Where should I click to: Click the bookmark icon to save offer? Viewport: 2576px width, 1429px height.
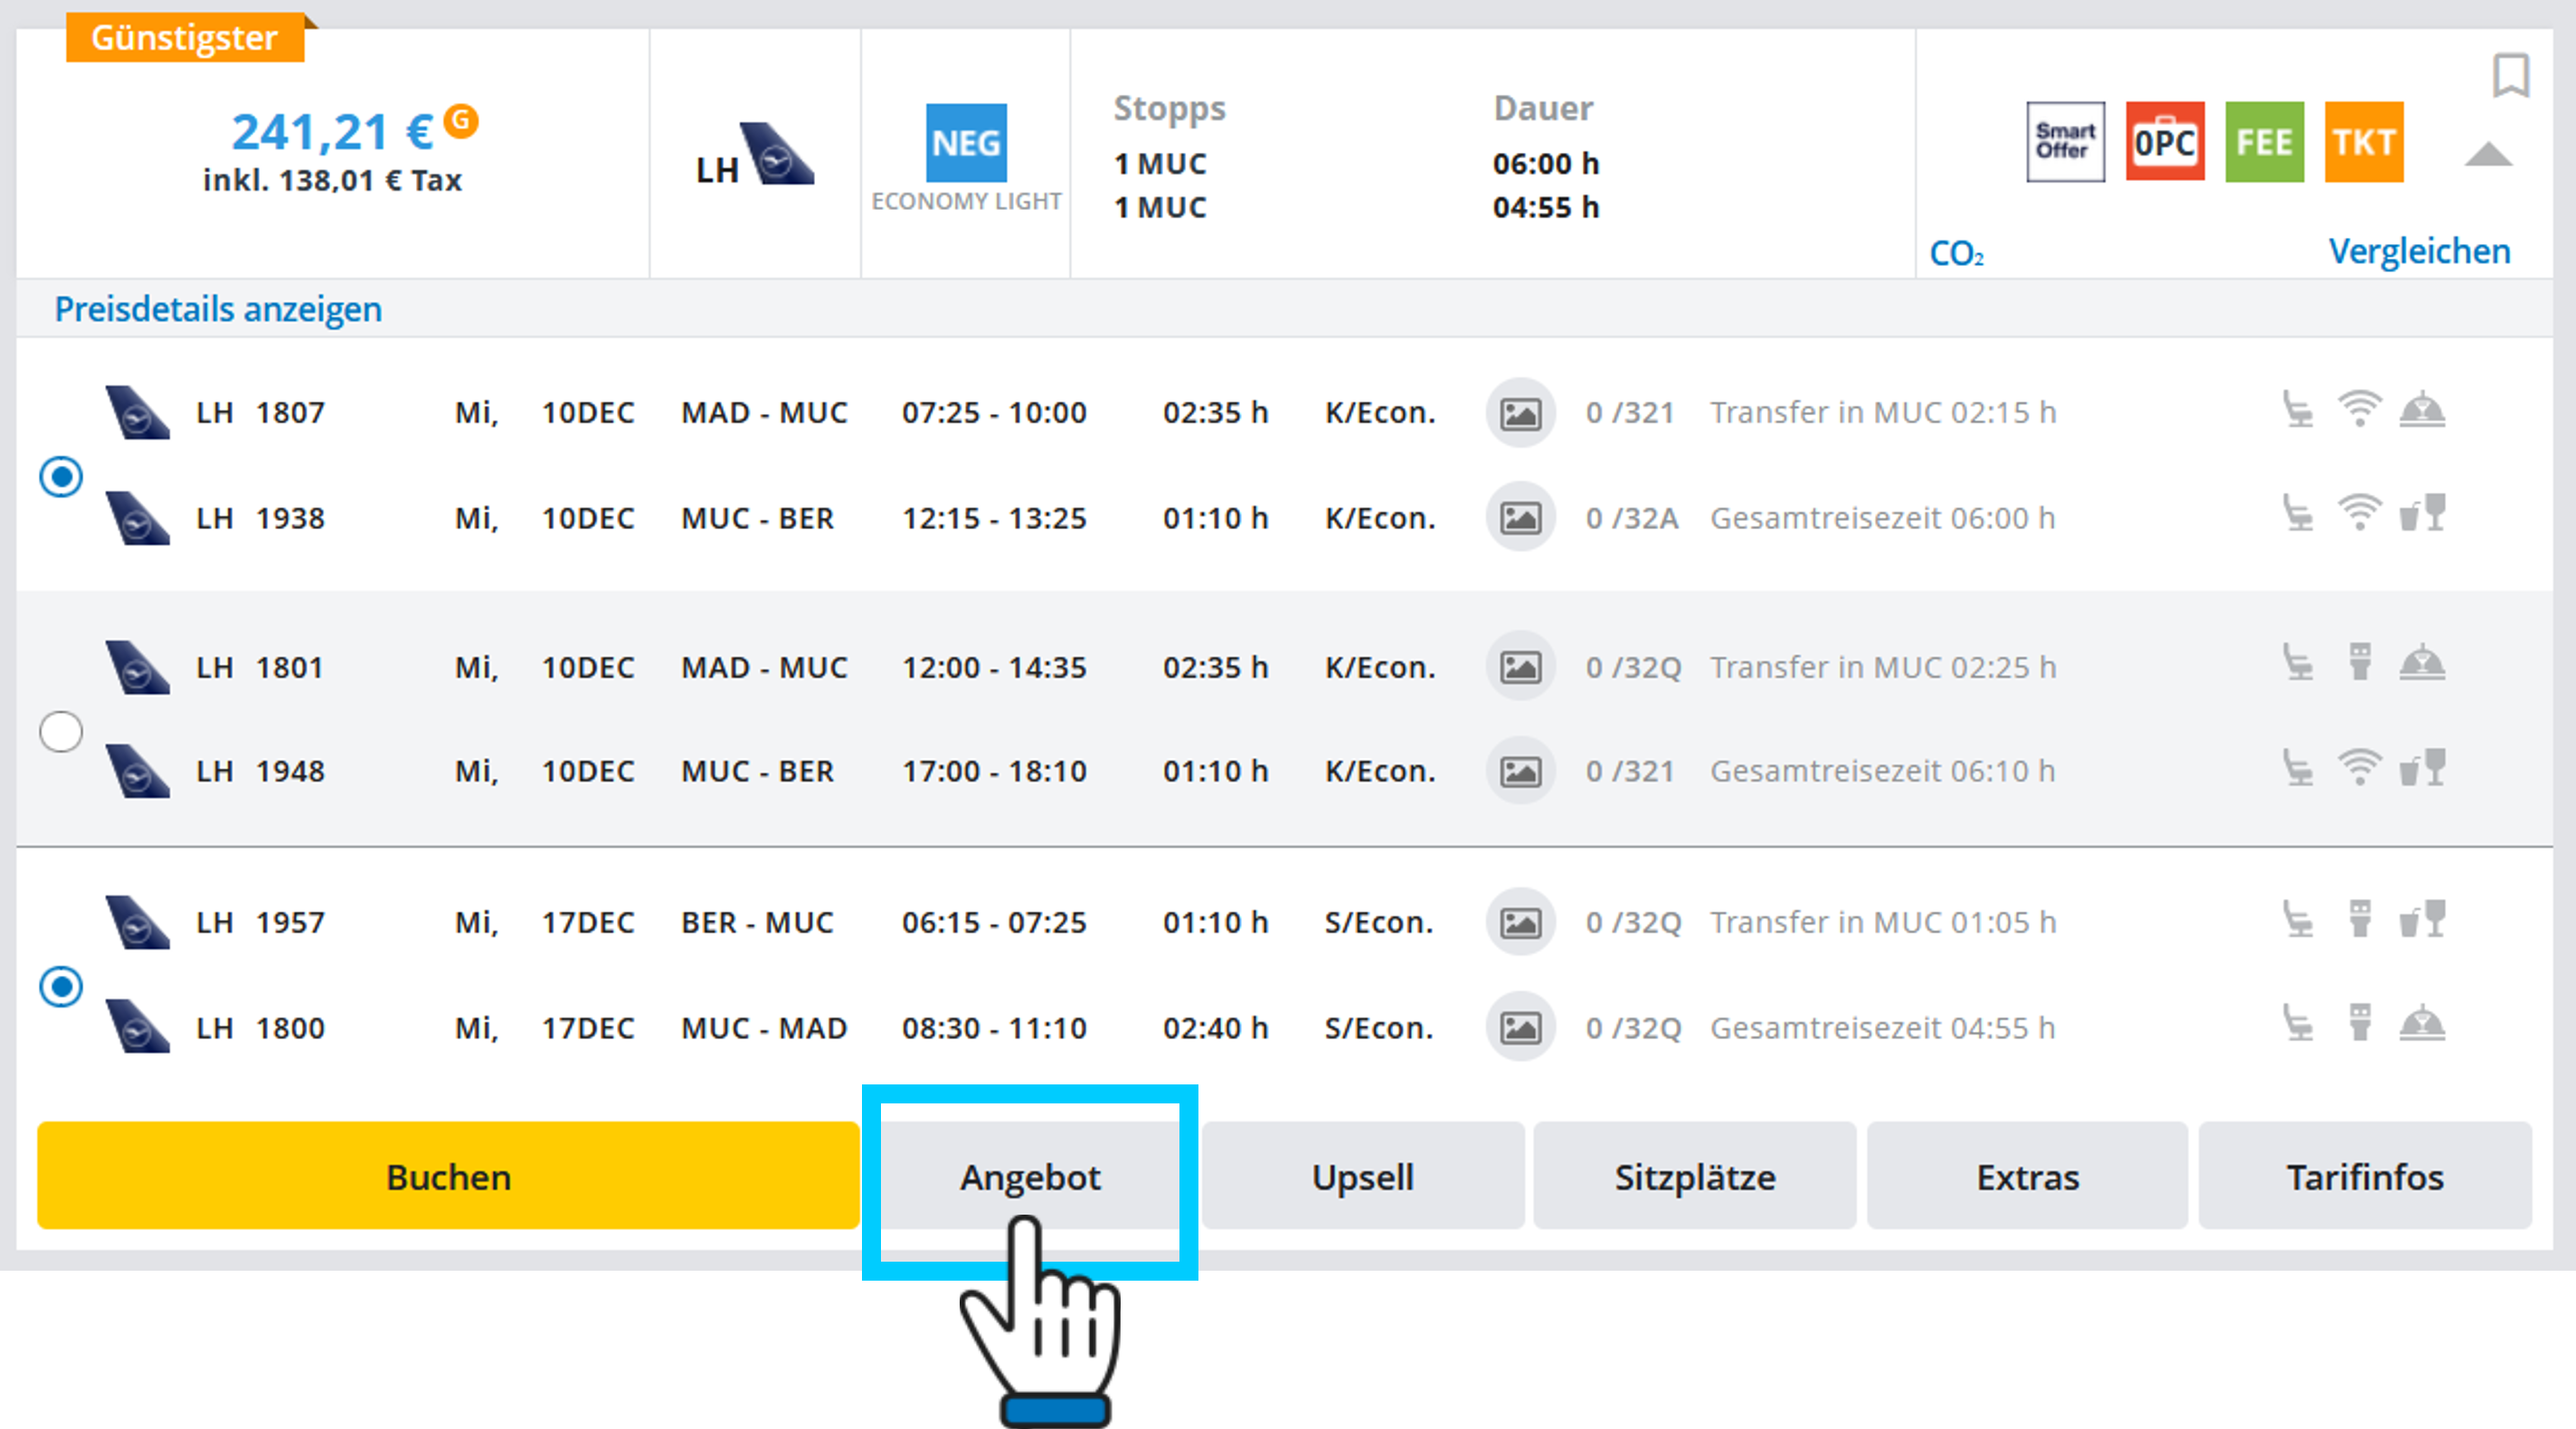click(x=2510, y=75)
